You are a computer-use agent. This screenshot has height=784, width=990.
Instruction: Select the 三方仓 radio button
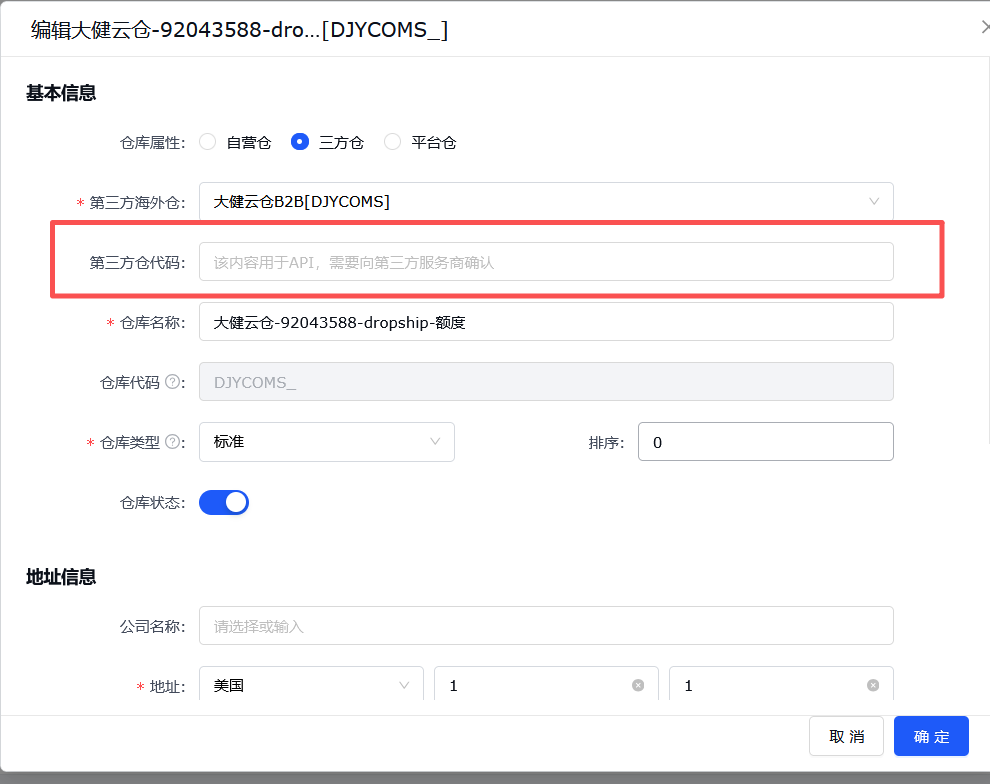300,142
